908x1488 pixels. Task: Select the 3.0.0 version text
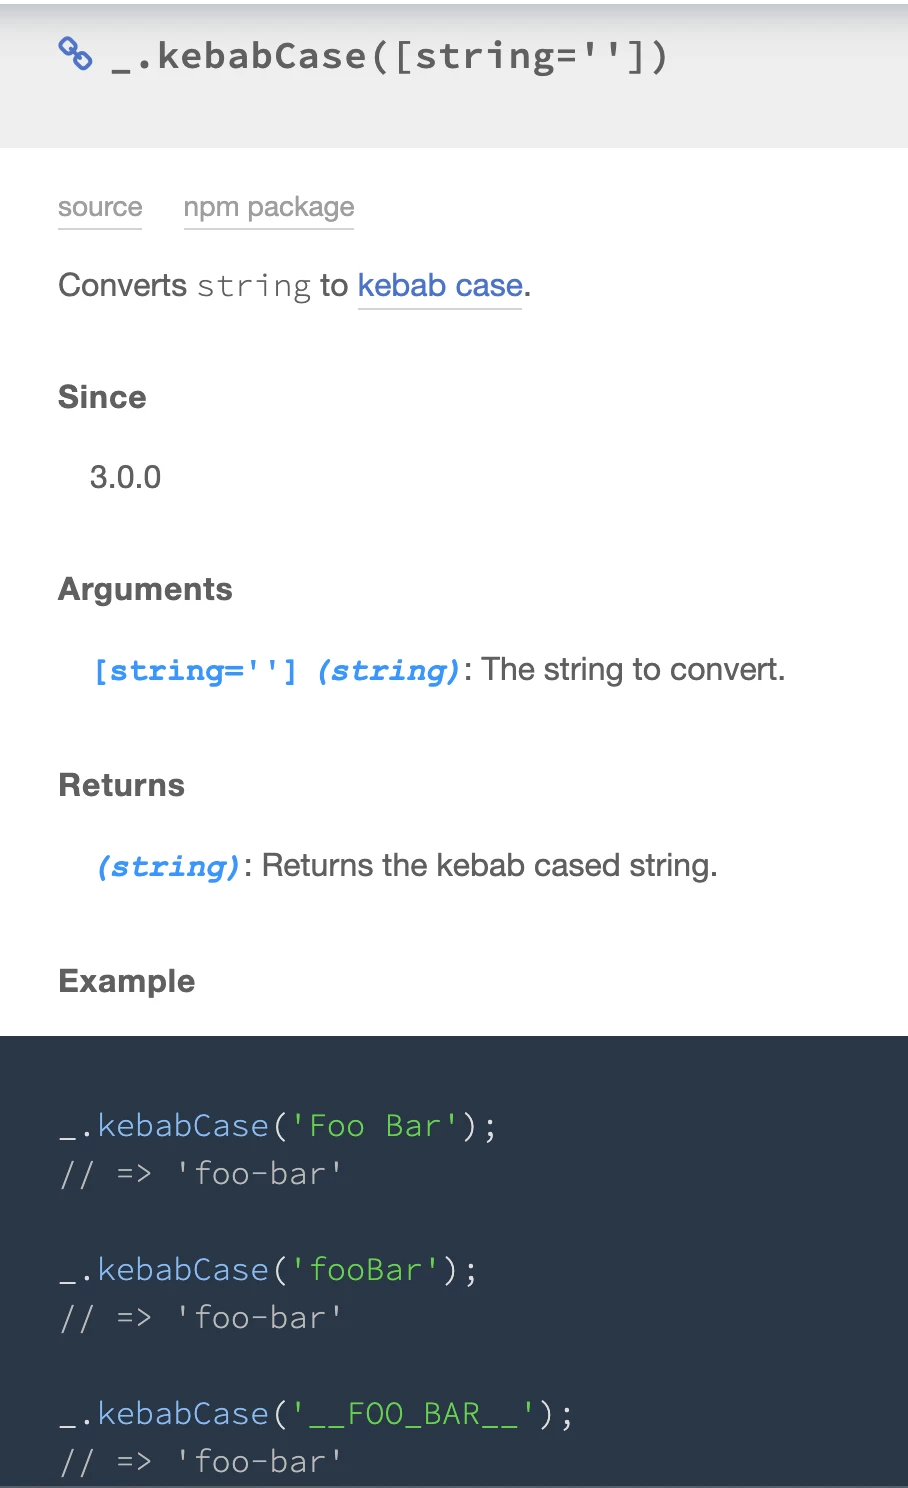[x=125, y=477]
